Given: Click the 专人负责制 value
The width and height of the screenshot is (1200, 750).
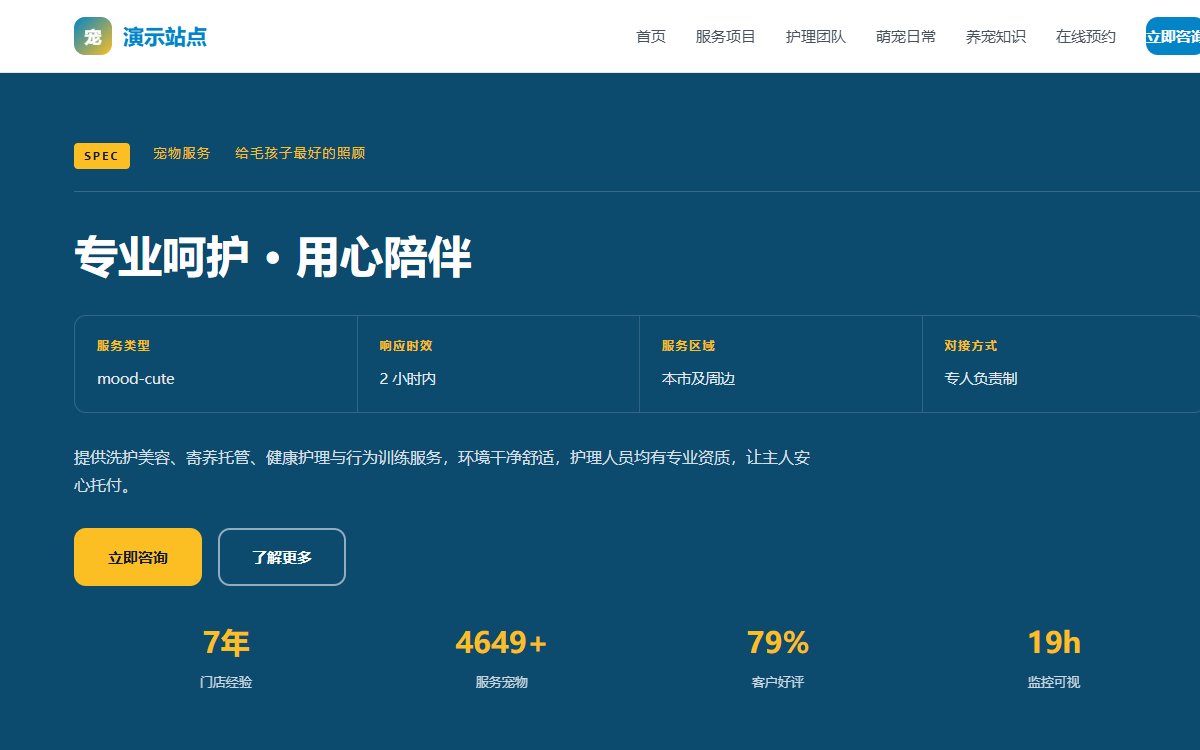Looking at the screenshot, I should point(981,379).
